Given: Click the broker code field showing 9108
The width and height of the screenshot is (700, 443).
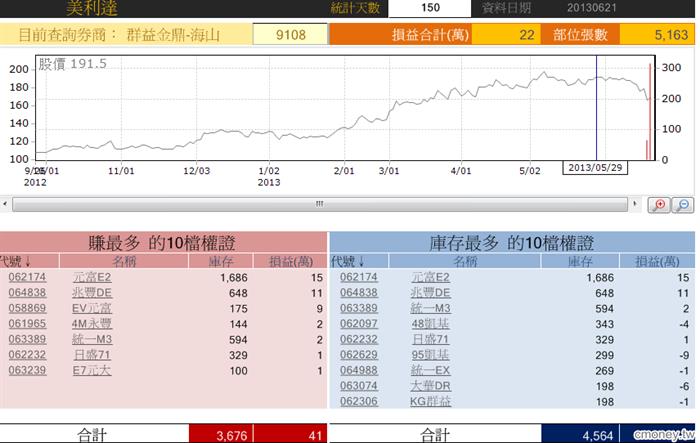Looking at the screenshot, I should (x=290, y=34).
